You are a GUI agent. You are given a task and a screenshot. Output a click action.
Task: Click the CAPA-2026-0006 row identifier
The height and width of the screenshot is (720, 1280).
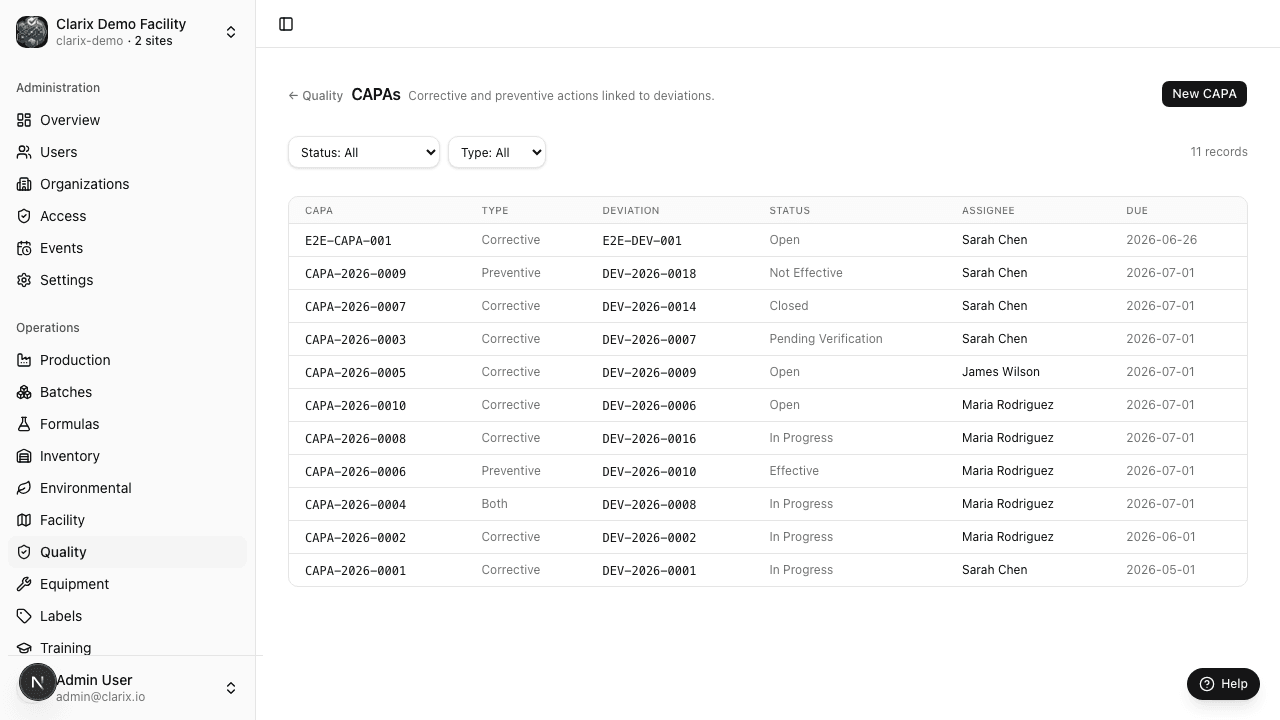pos(355,471)
